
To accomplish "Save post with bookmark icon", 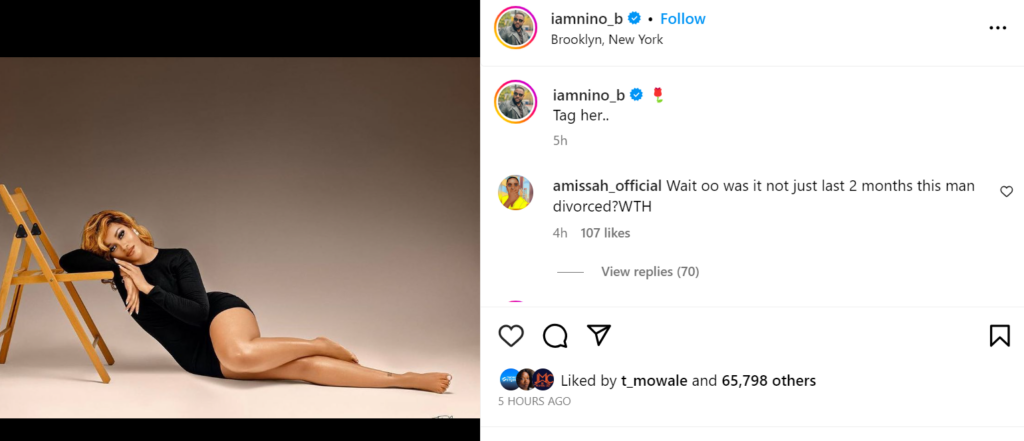I will (999, 336).
